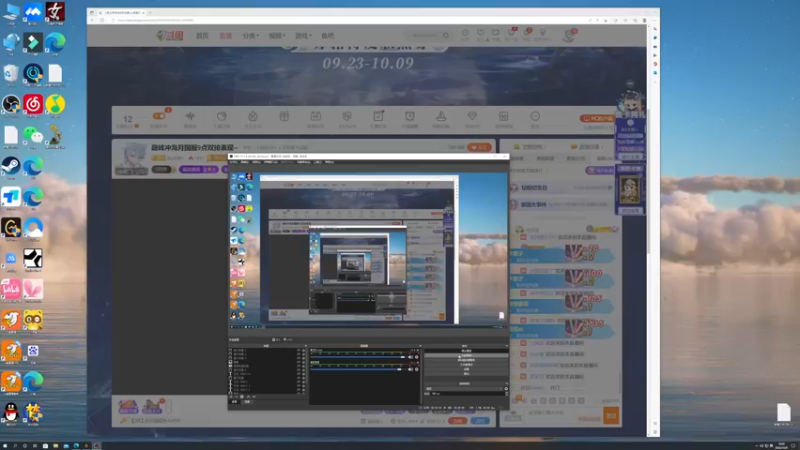Open the ToDesk desktop shortcut

tap(11, 197)
